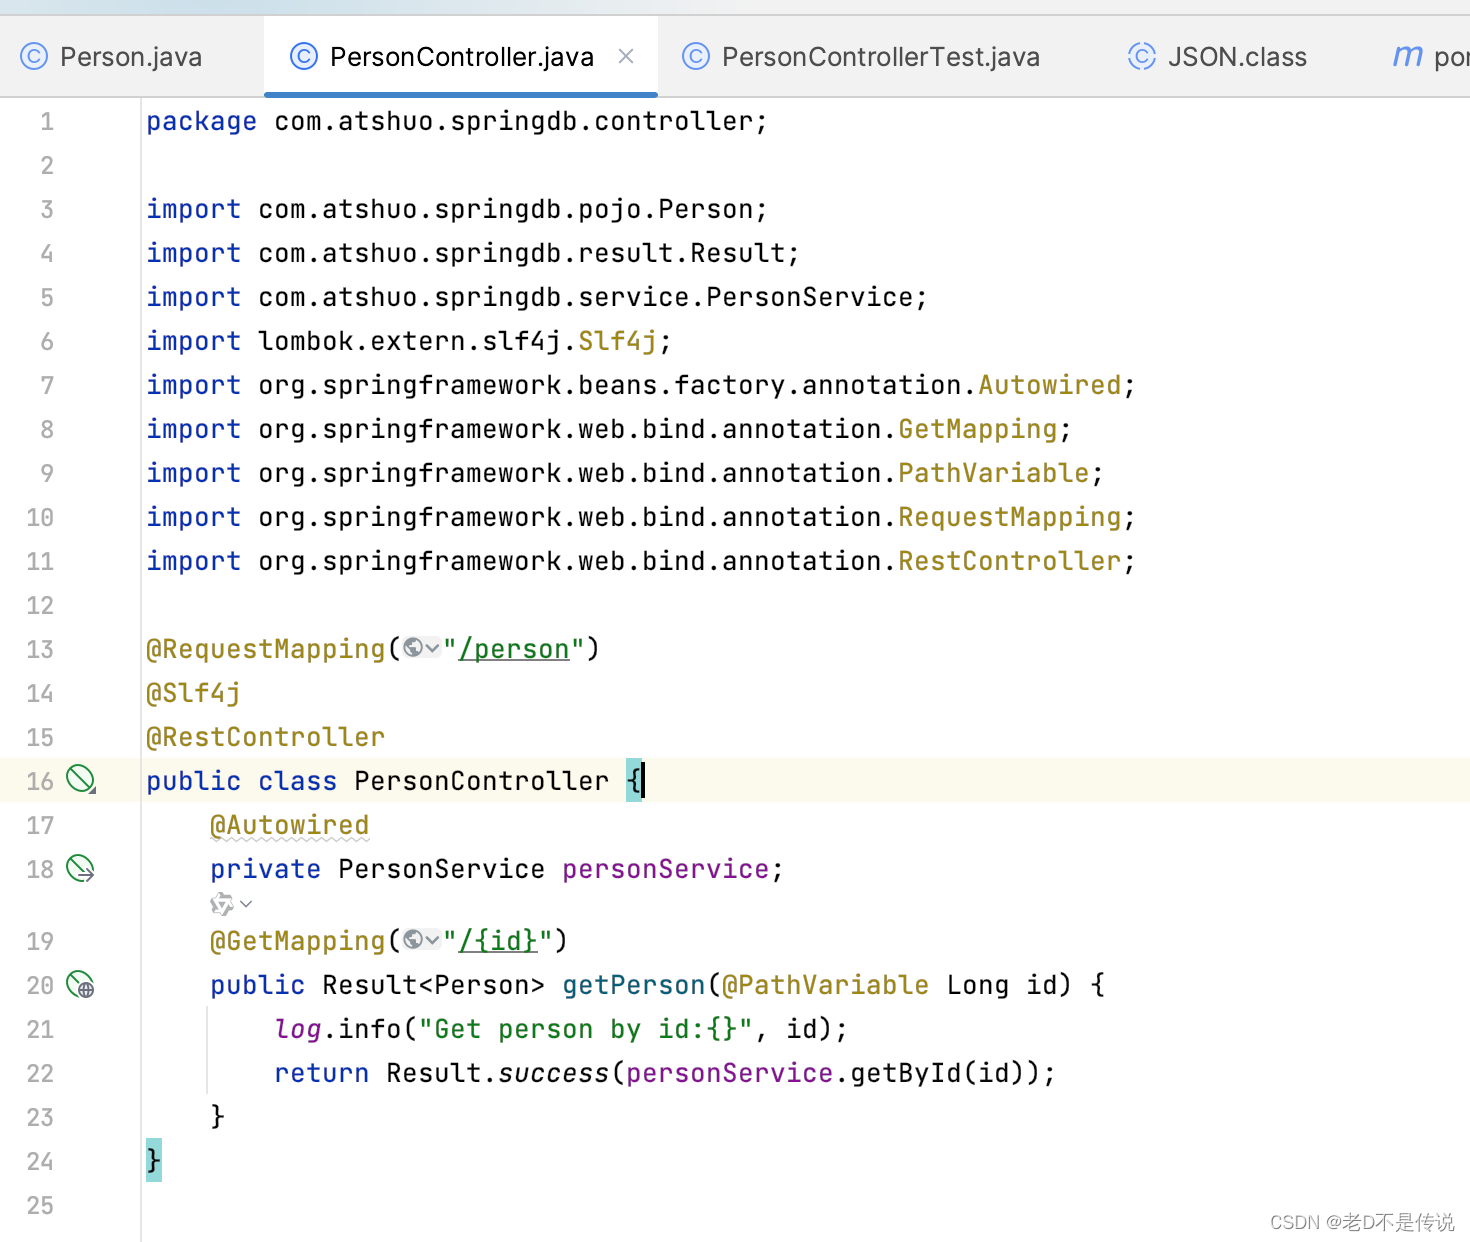Screen dimensions: 1470x1242
Task: Click the @RestController annotation on line 15
Action: click(x=266, y=737)
